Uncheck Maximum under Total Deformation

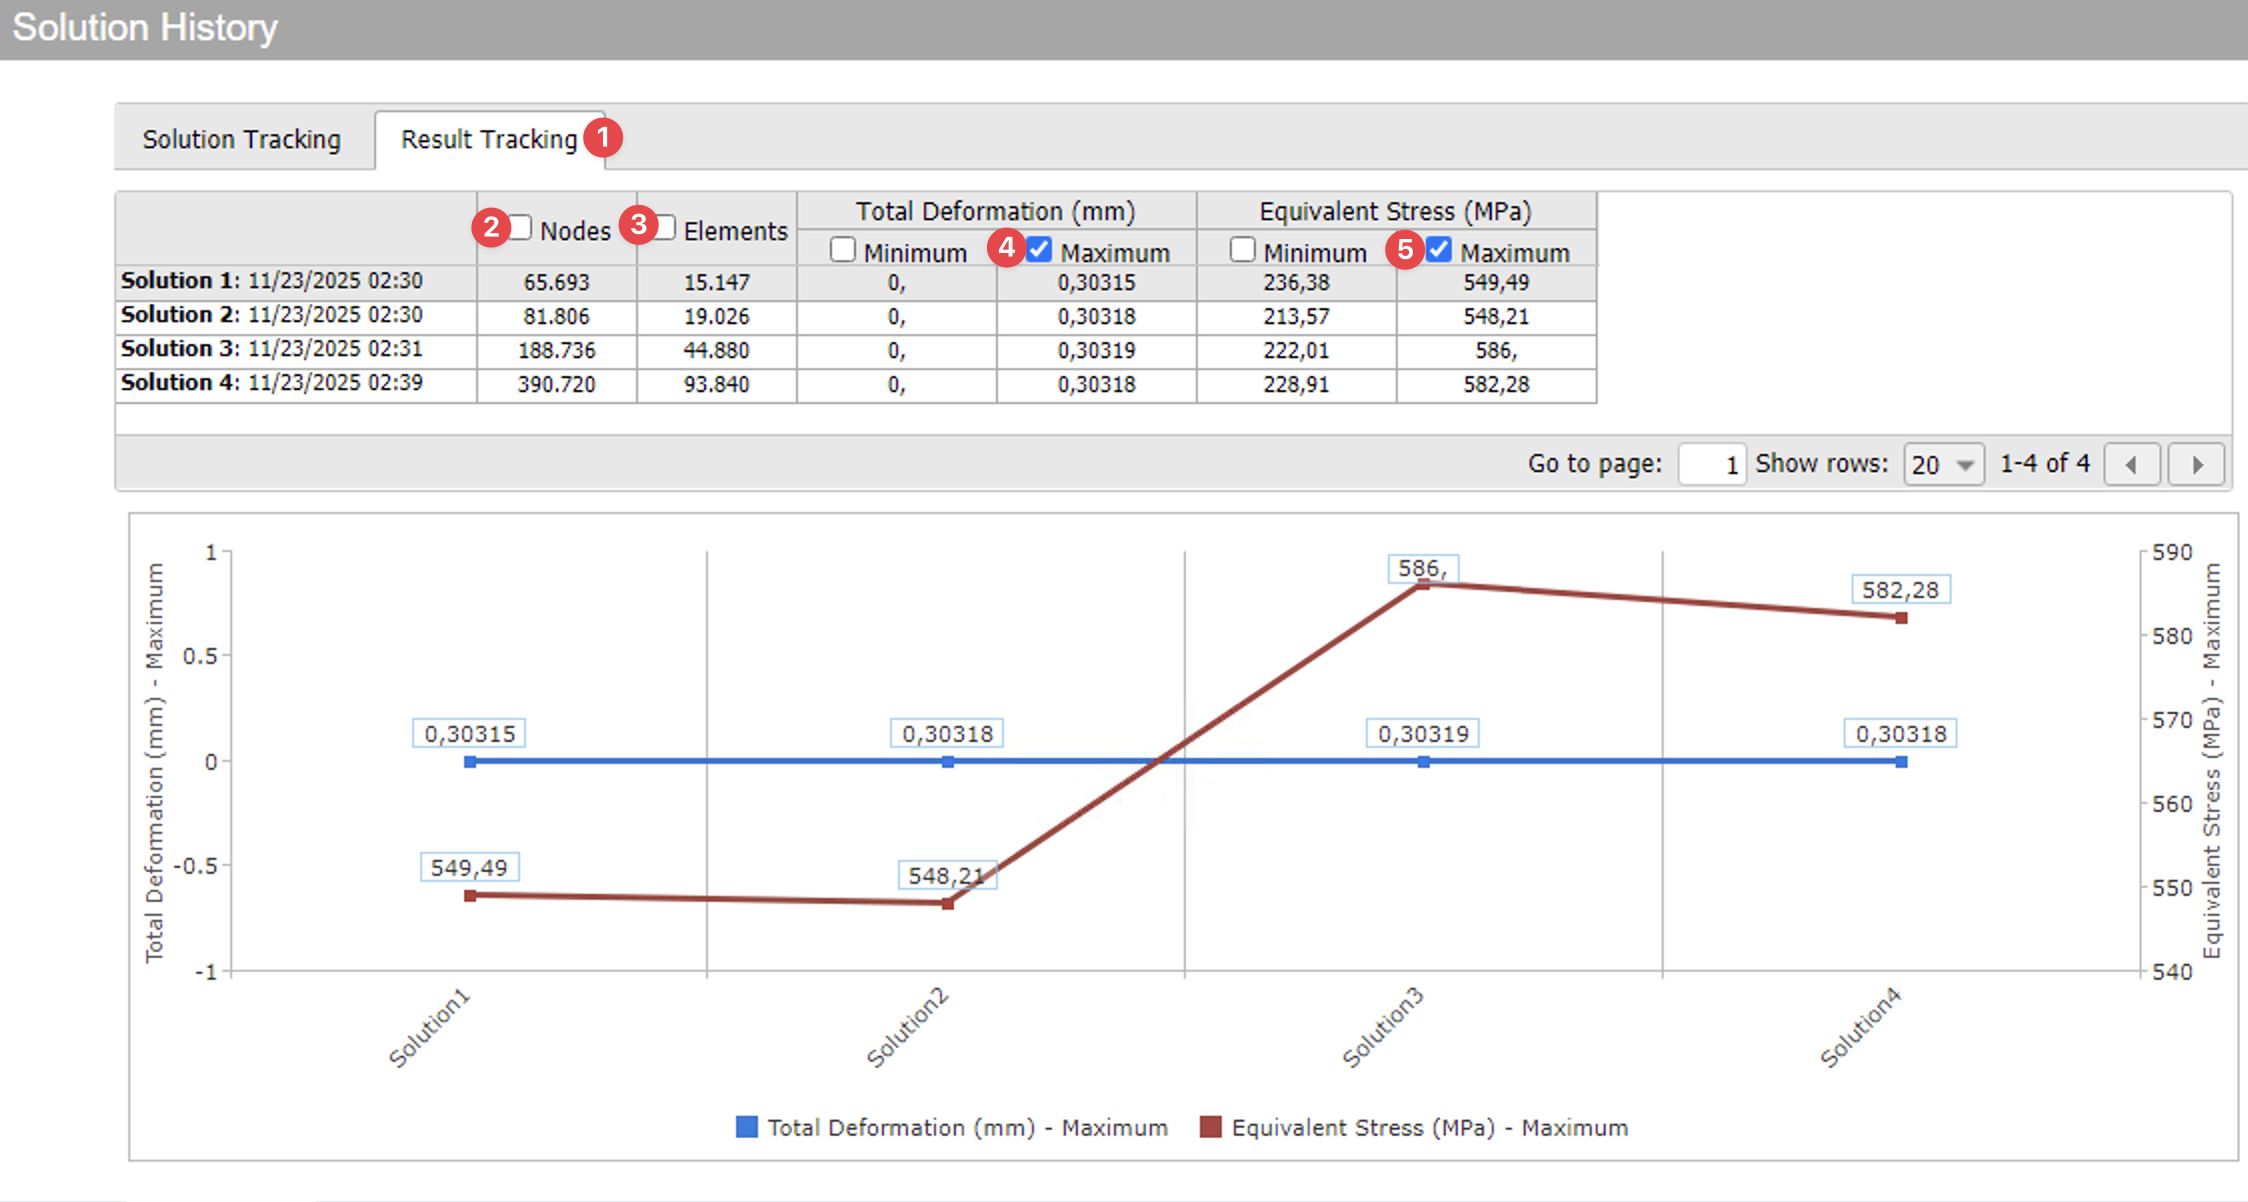(1039, 249)
